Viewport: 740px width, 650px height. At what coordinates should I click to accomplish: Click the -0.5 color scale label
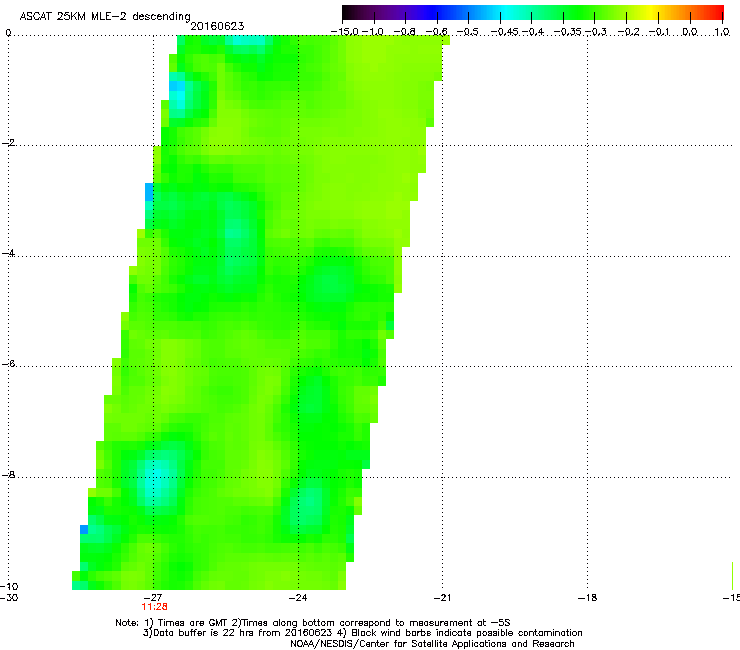[x=468, y=32]
